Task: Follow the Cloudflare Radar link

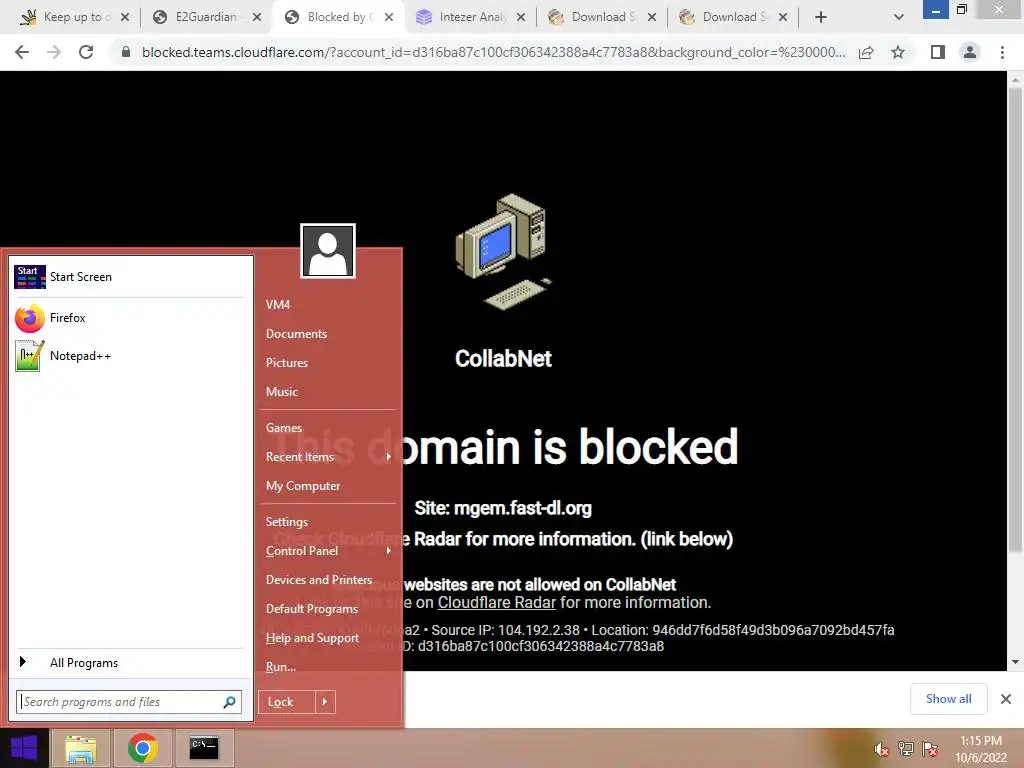Action: 496,602
